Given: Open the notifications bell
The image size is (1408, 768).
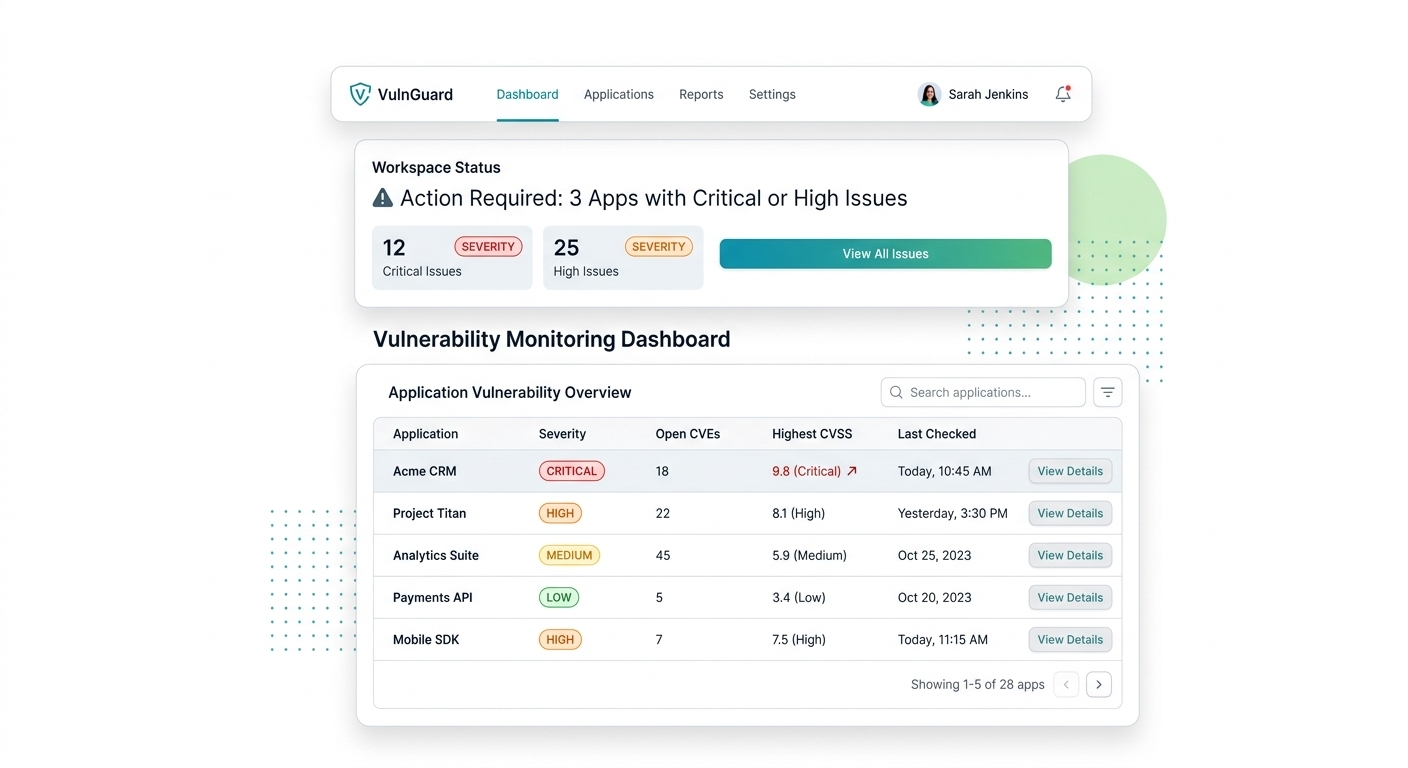Looking at the screenshot, I should coord(1063,94).
